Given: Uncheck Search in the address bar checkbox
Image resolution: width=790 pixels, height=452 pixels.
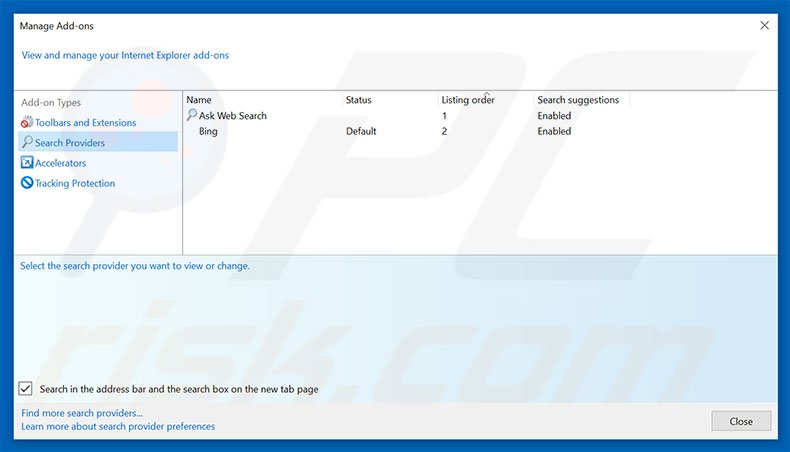Looking at the screenshot, I should tap(25, 389).
